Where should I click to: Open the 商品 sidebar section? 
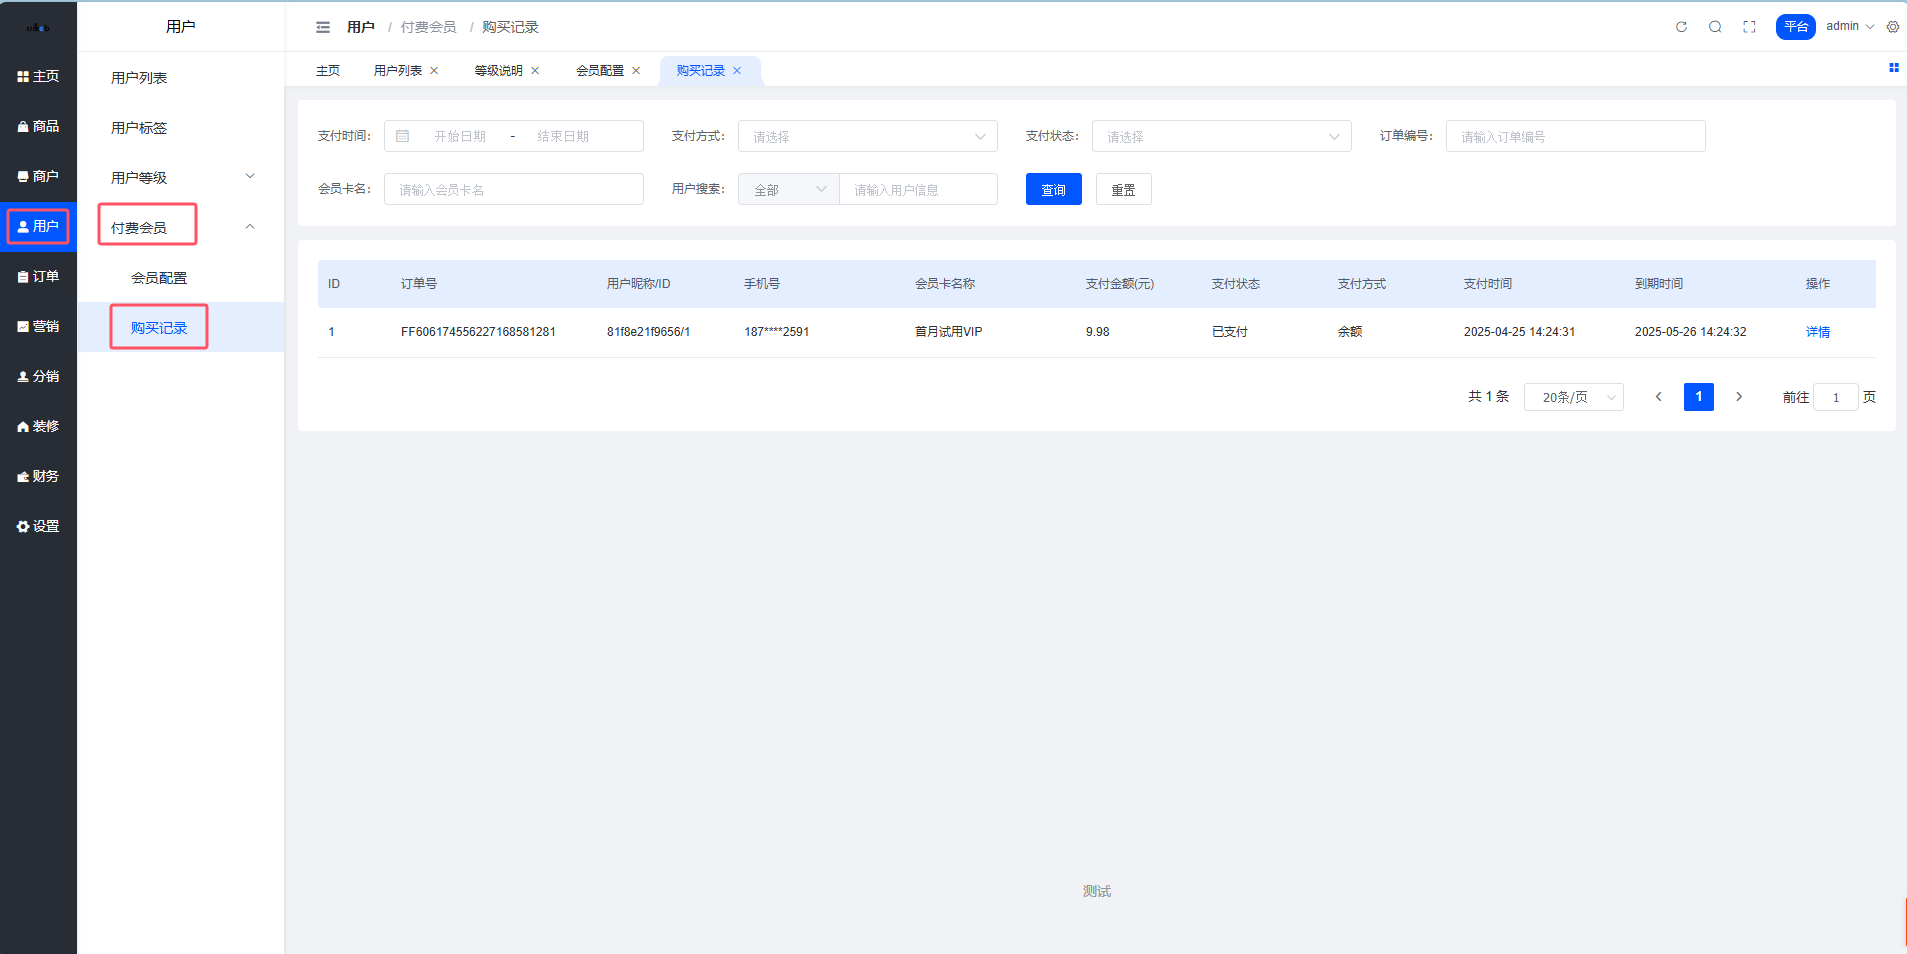tap(38, 126)
